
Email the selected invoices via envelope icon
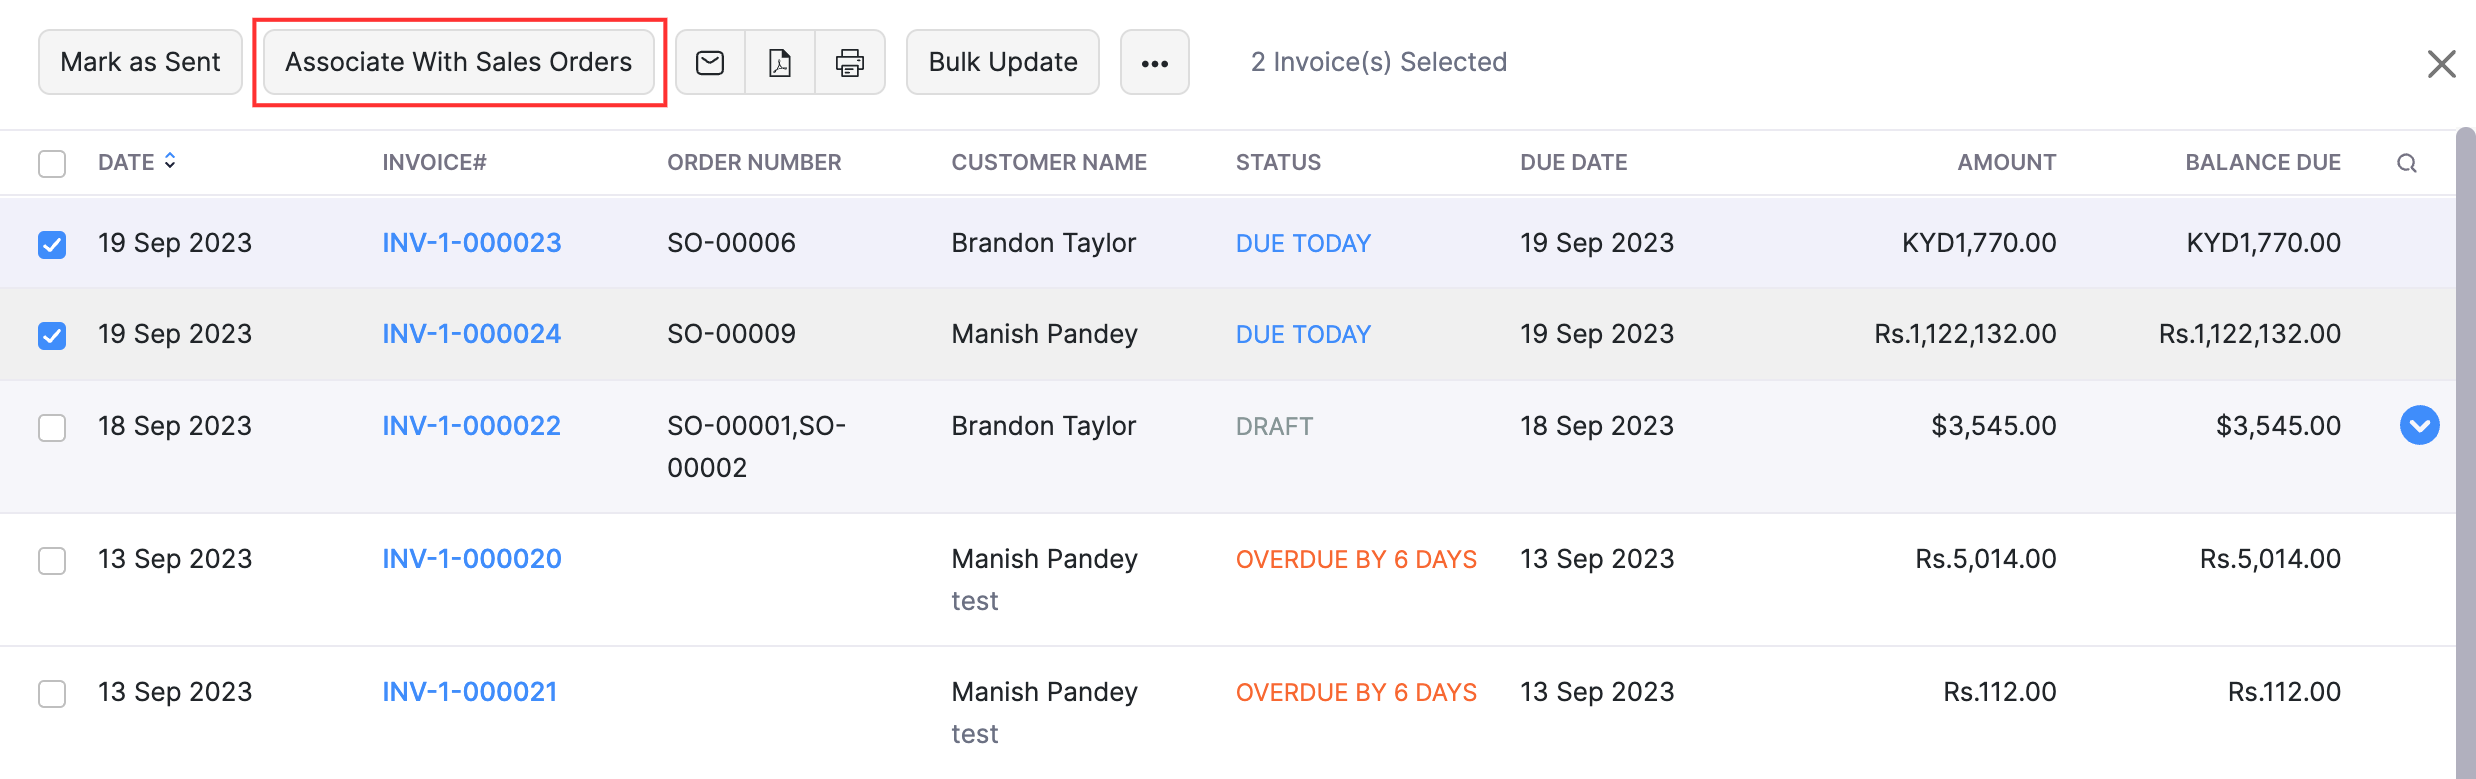point(710,62)
